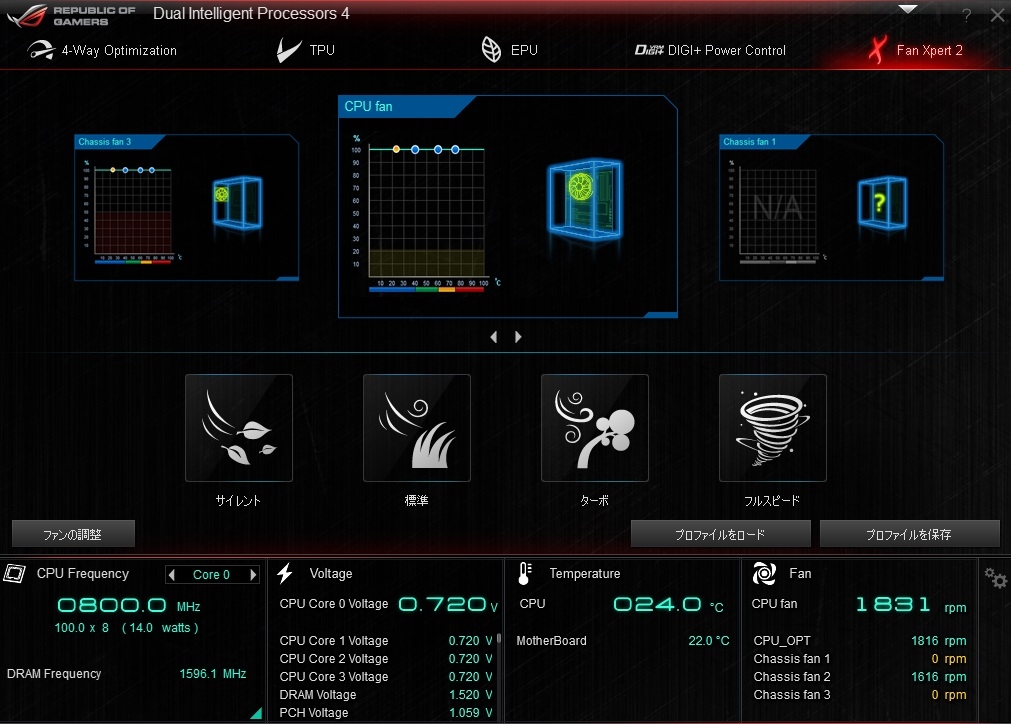Click the Temperature thermometer icon

(x=525, y=573)
